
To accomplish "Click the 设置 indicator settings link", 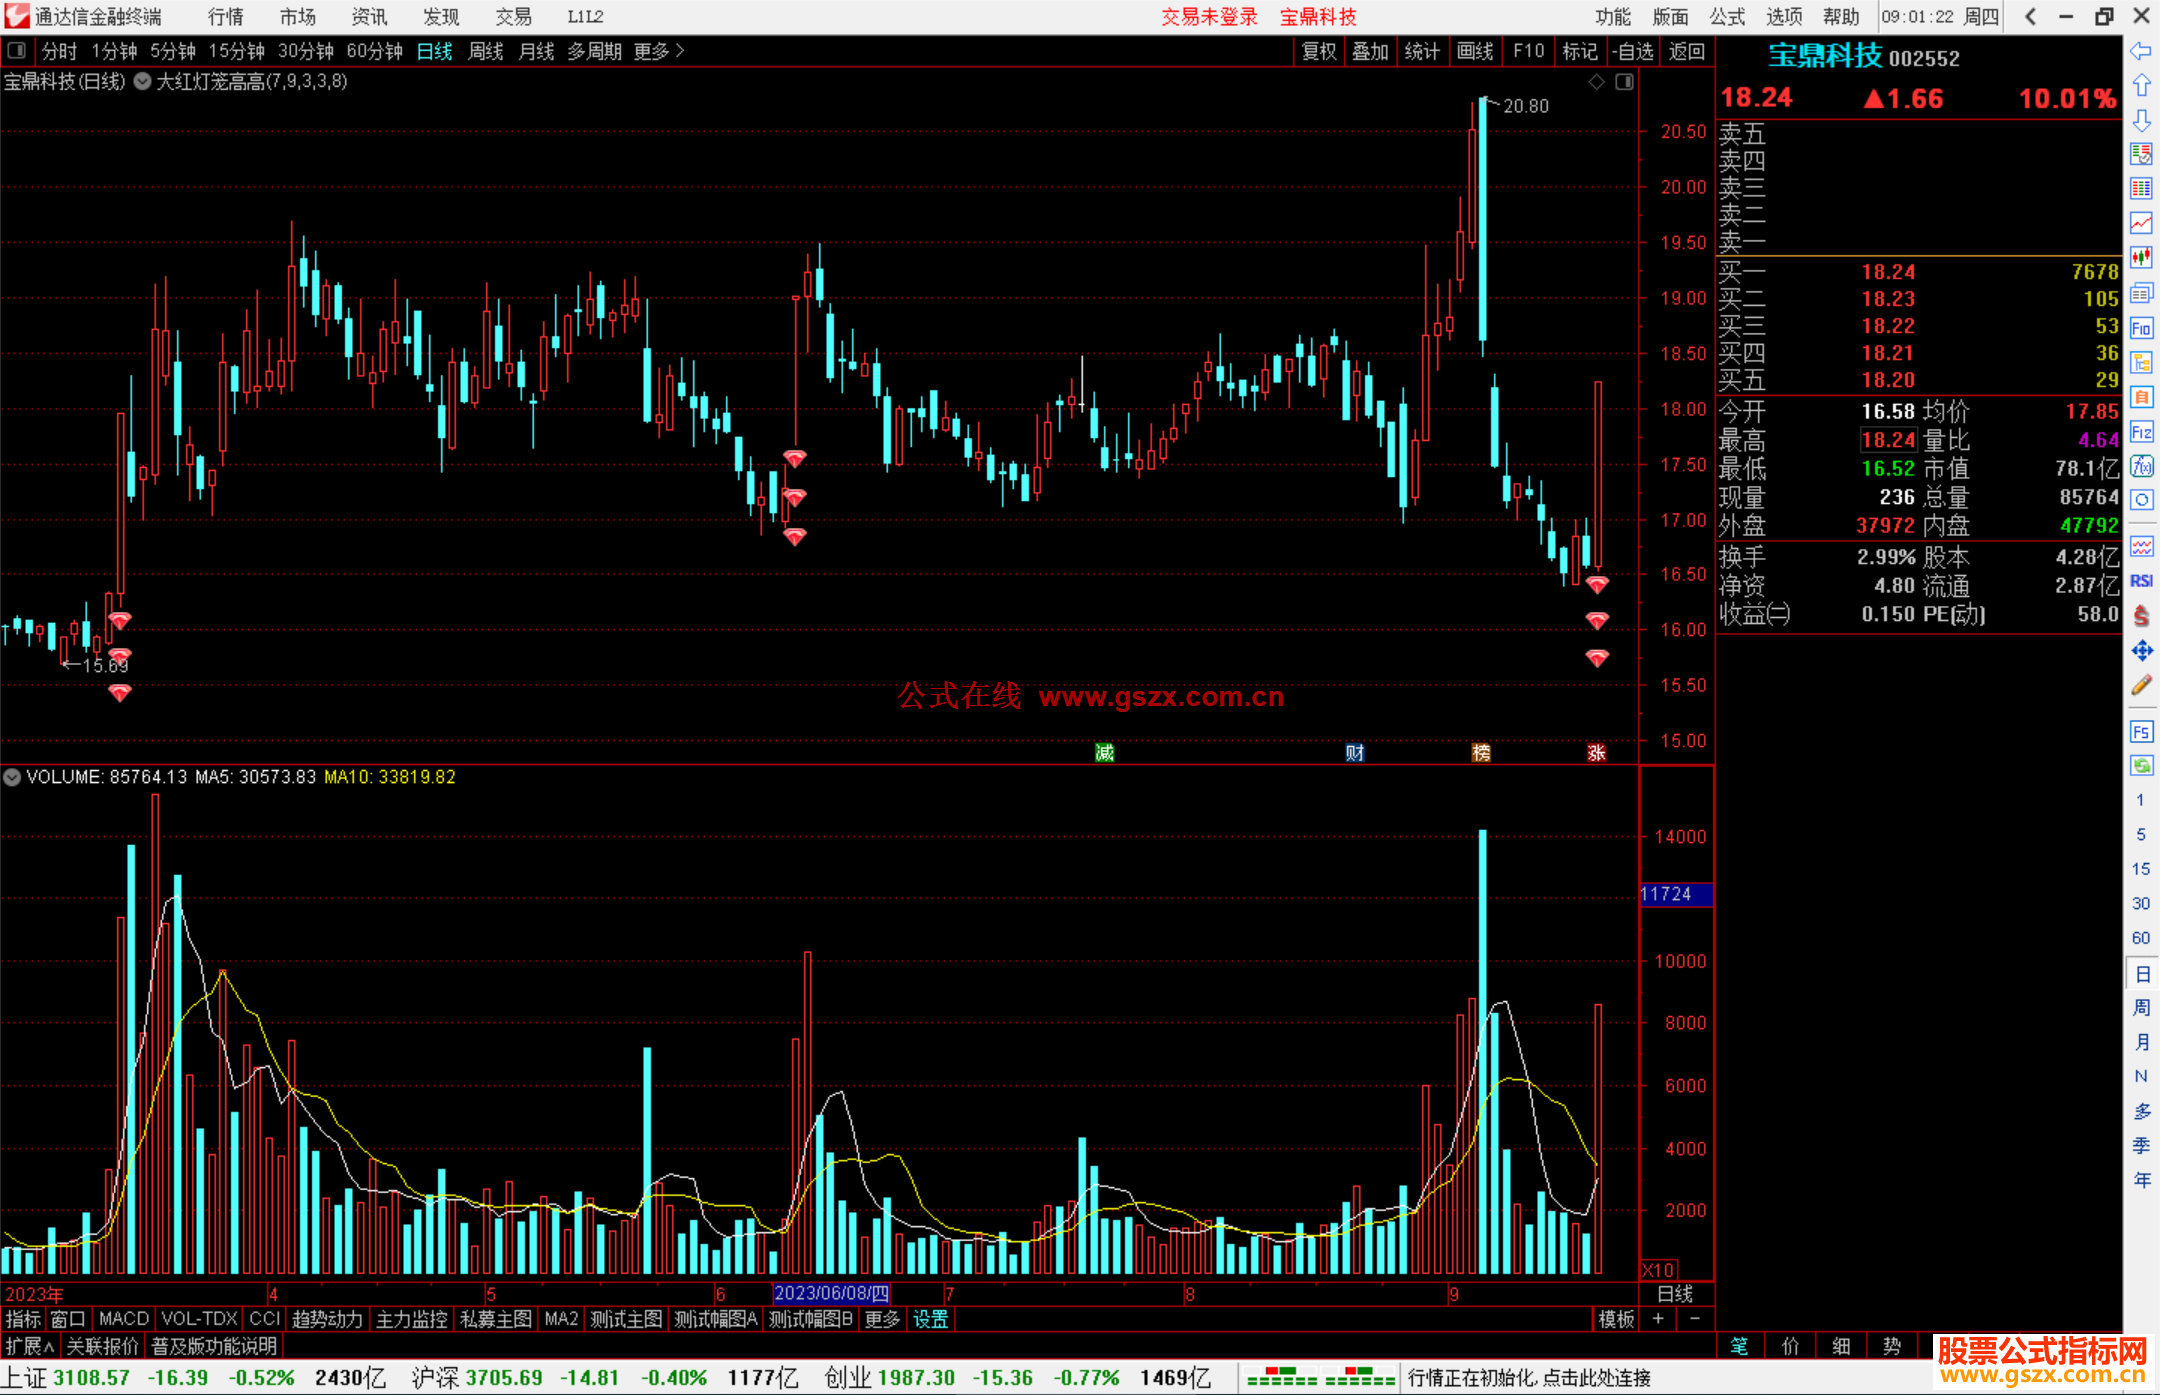I will (x=930, y=1319).
